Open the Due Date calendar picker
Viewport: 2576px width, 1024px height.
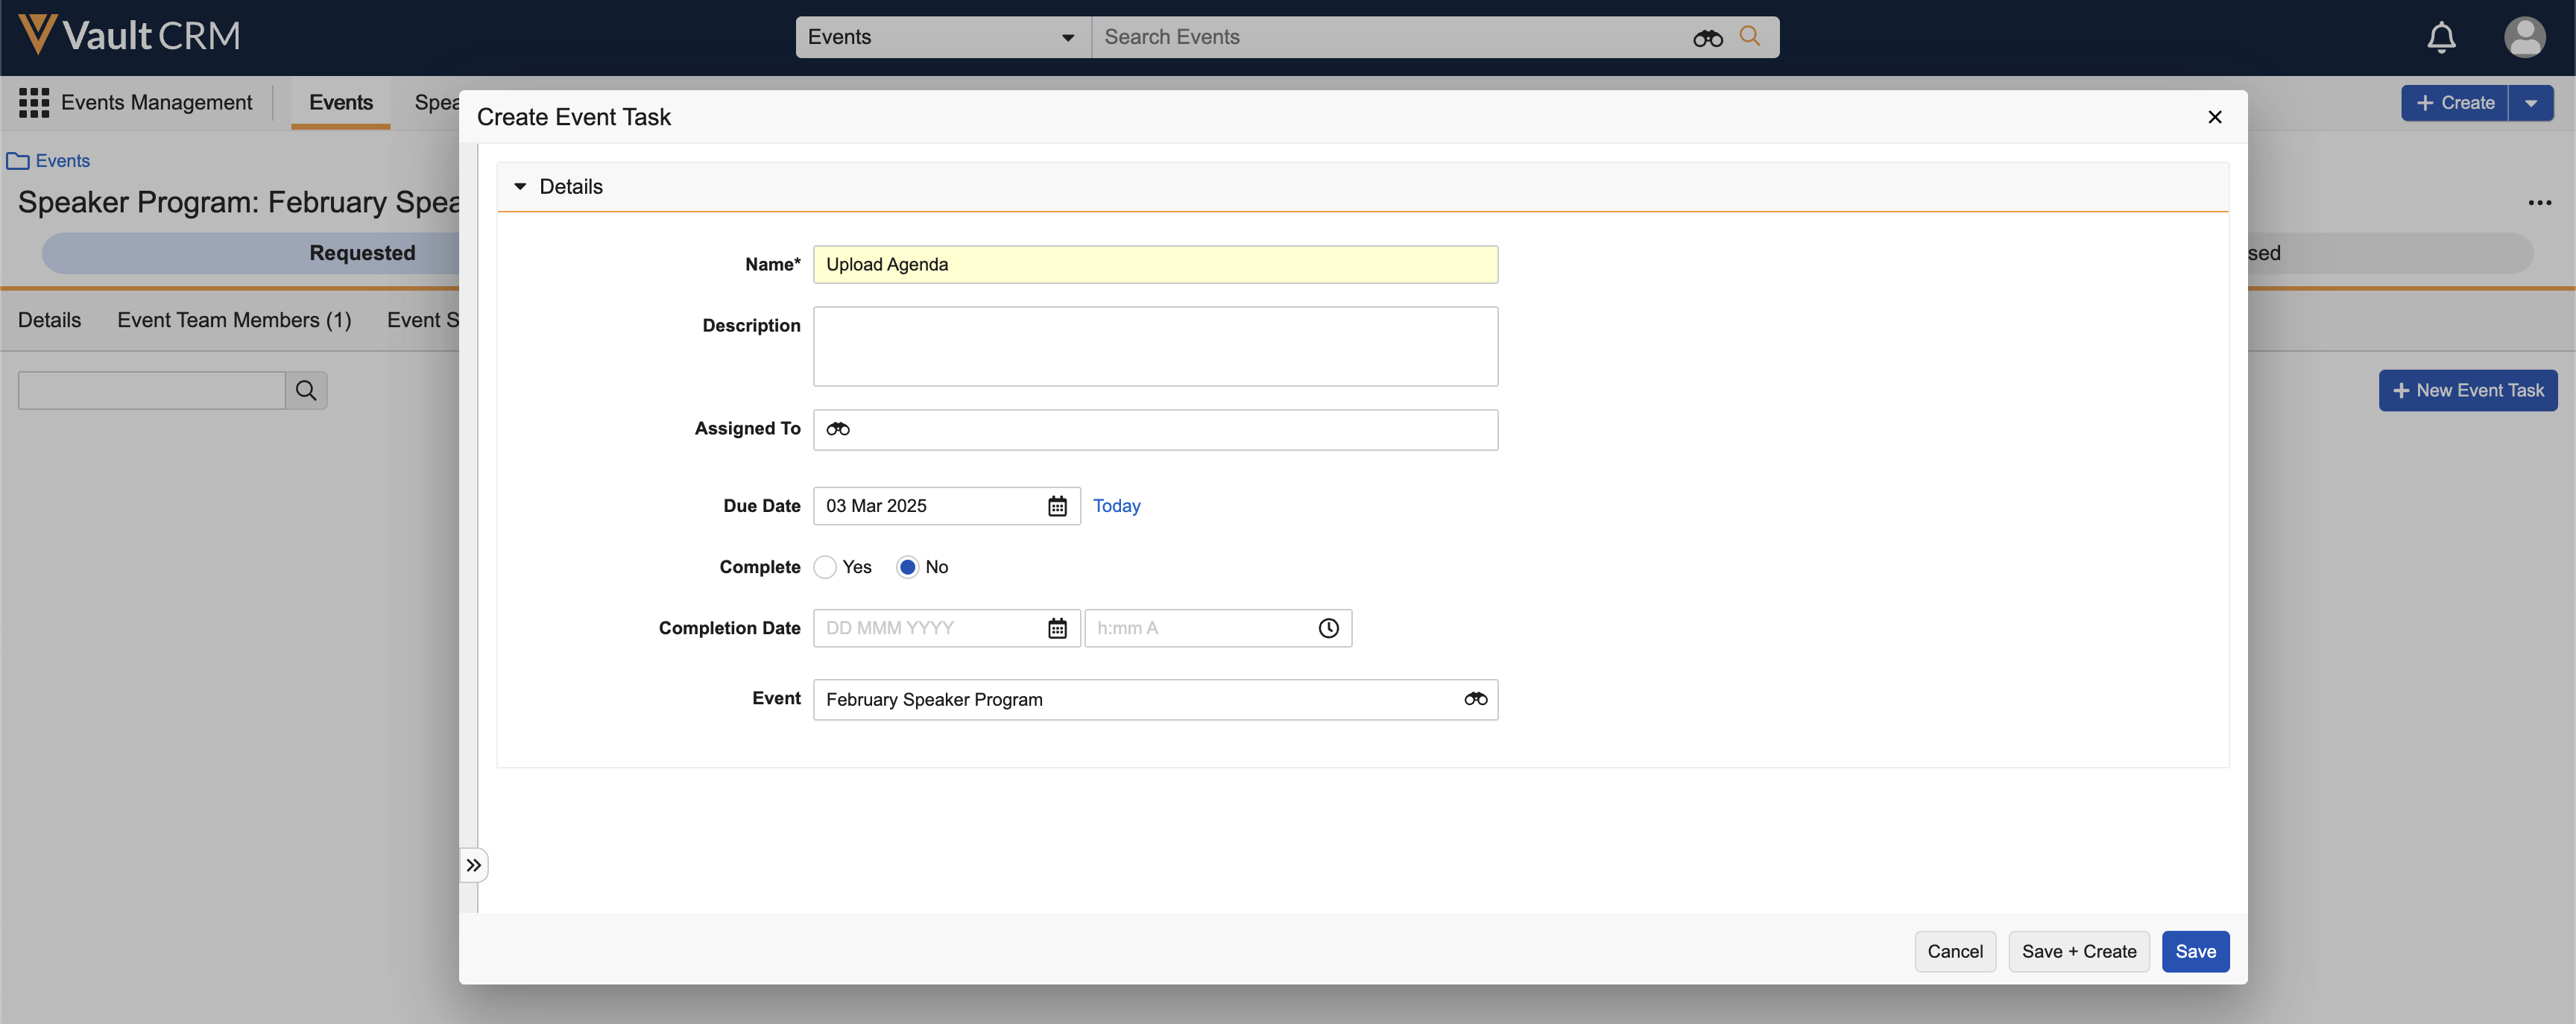1056,506
